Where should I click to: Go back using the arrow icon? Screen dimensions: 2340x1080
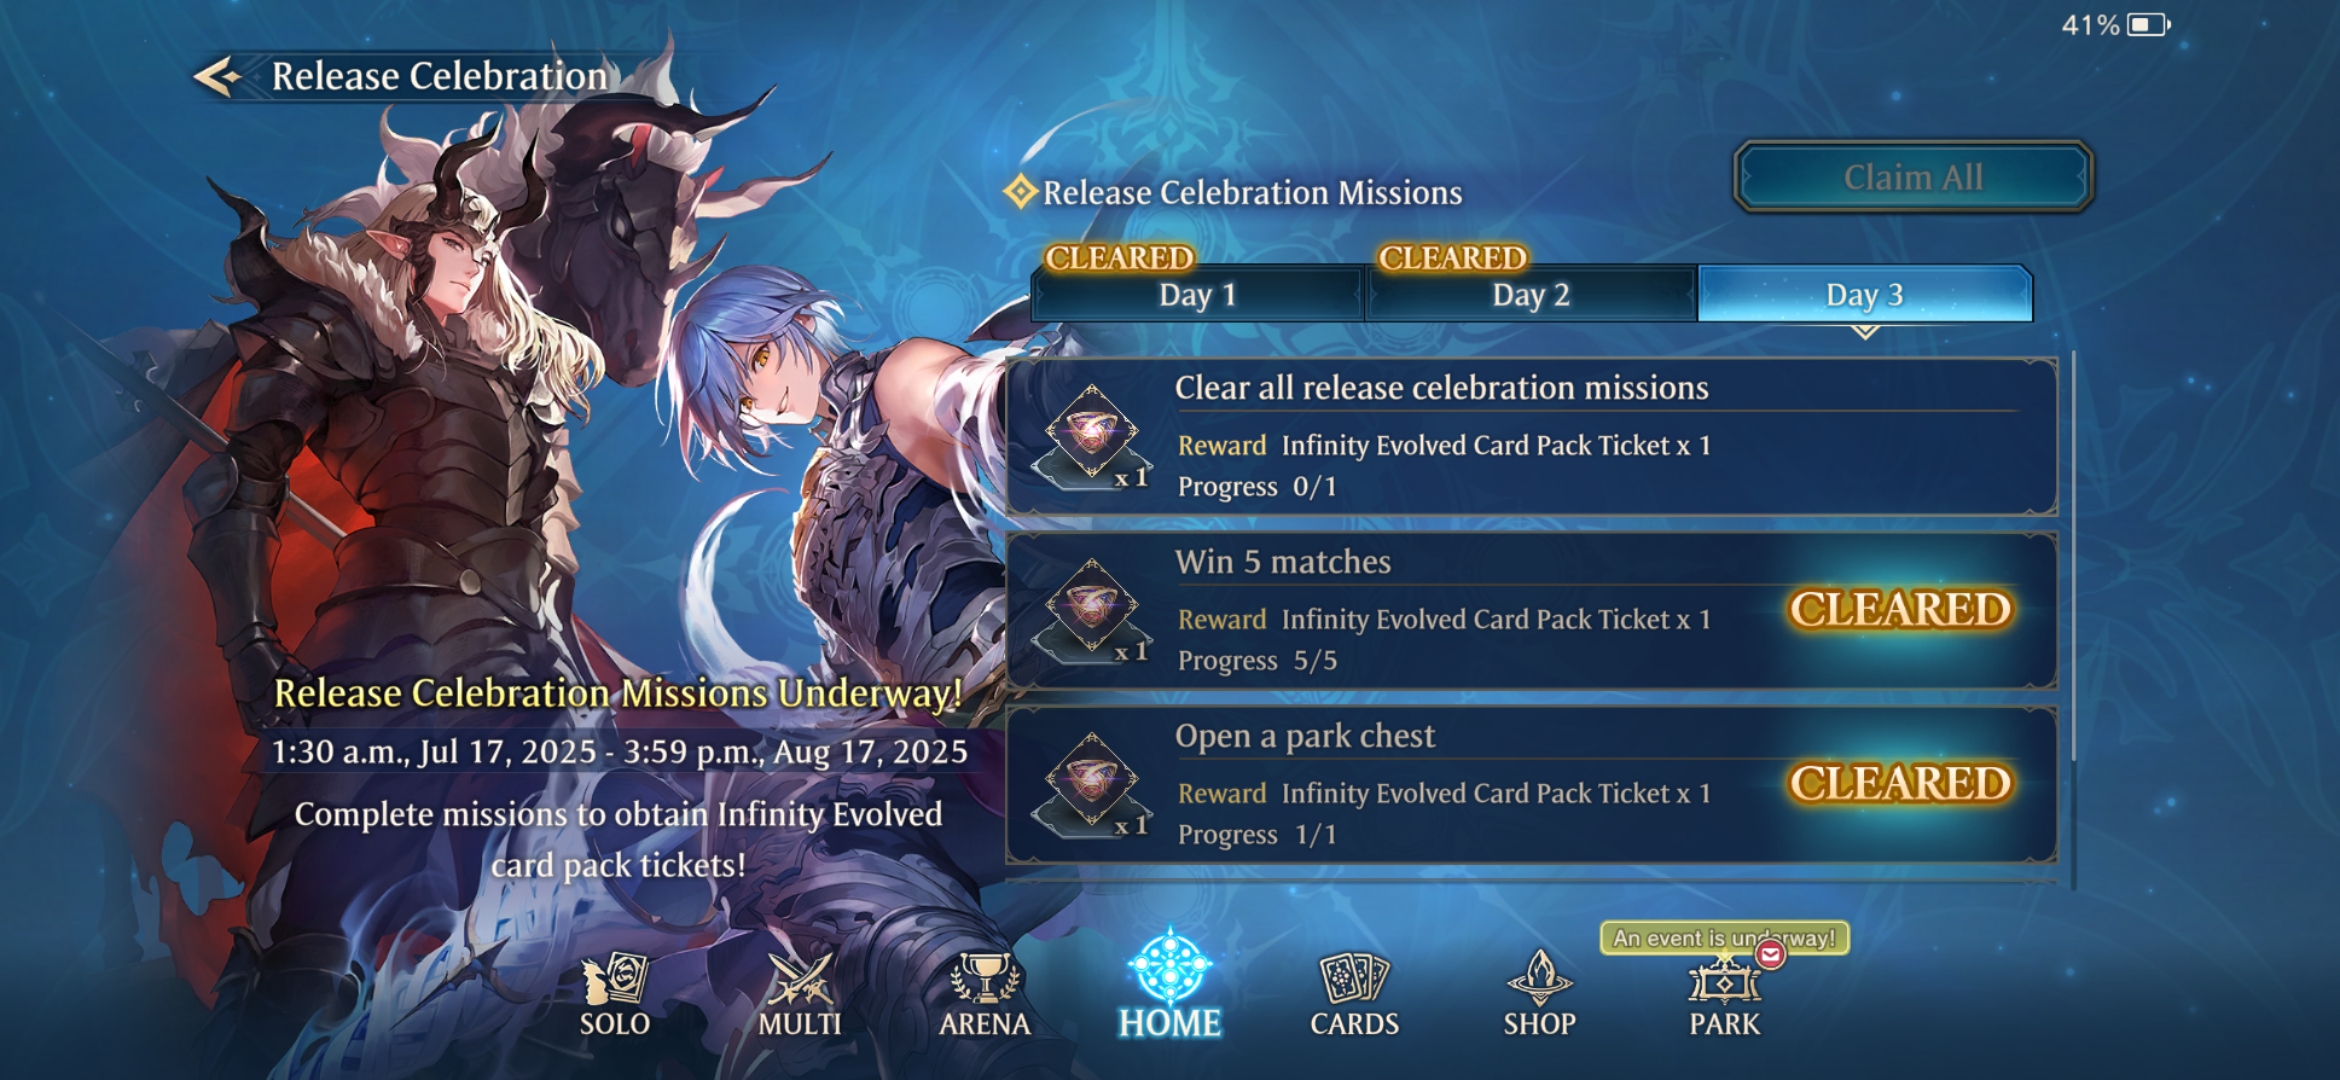pyautogui.click(x=218, y=76)
